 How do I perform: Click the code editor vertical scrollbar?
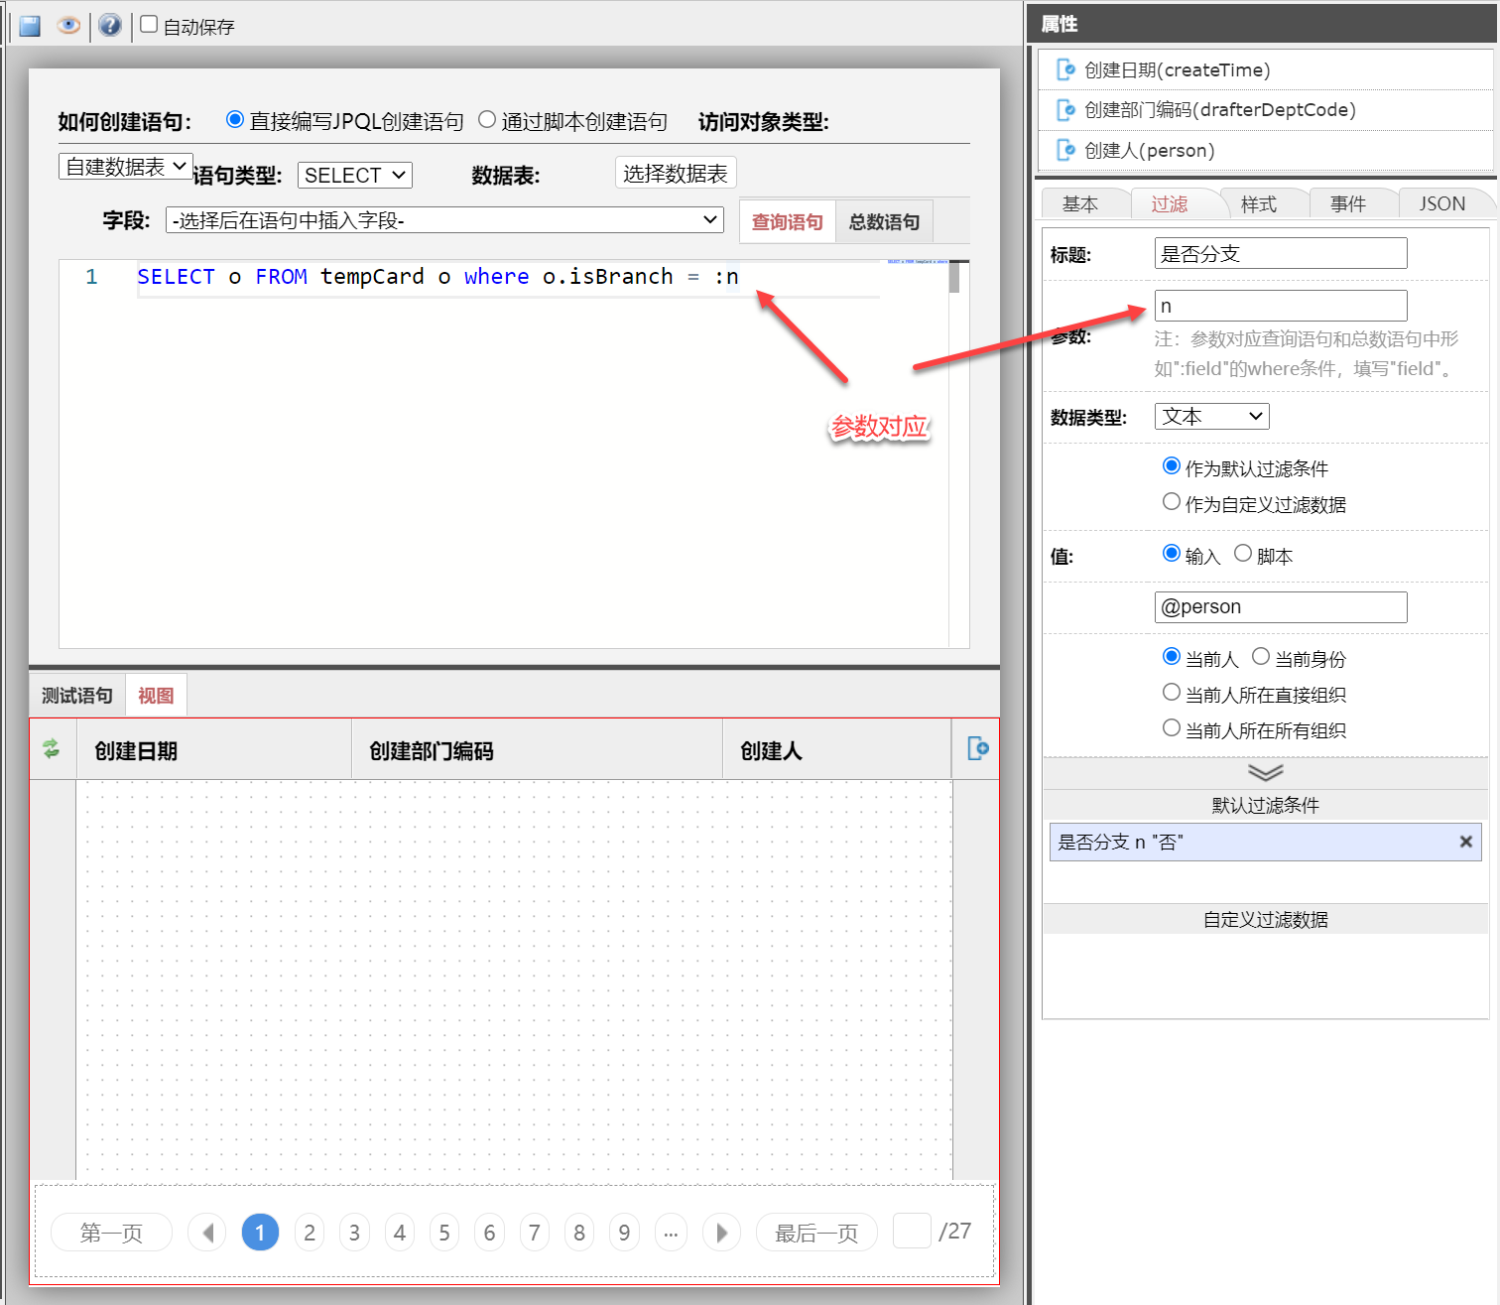click(955, 278)
